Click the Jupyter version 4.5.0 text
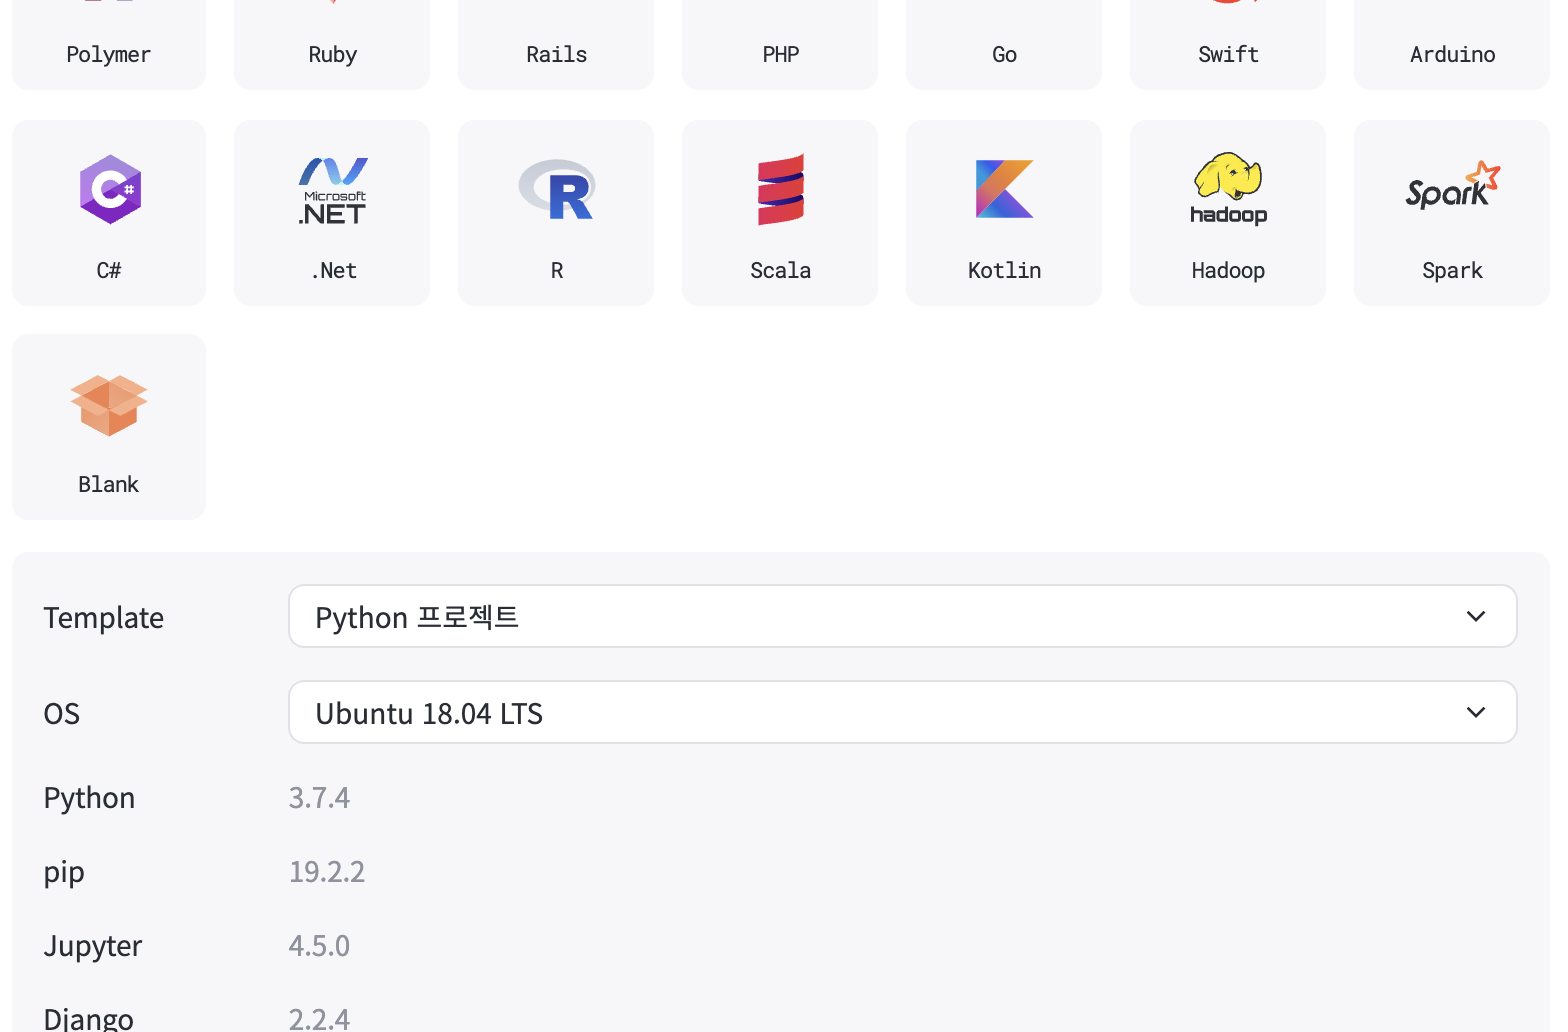This screenshot has height=1032, width=1568. point(319,946)
